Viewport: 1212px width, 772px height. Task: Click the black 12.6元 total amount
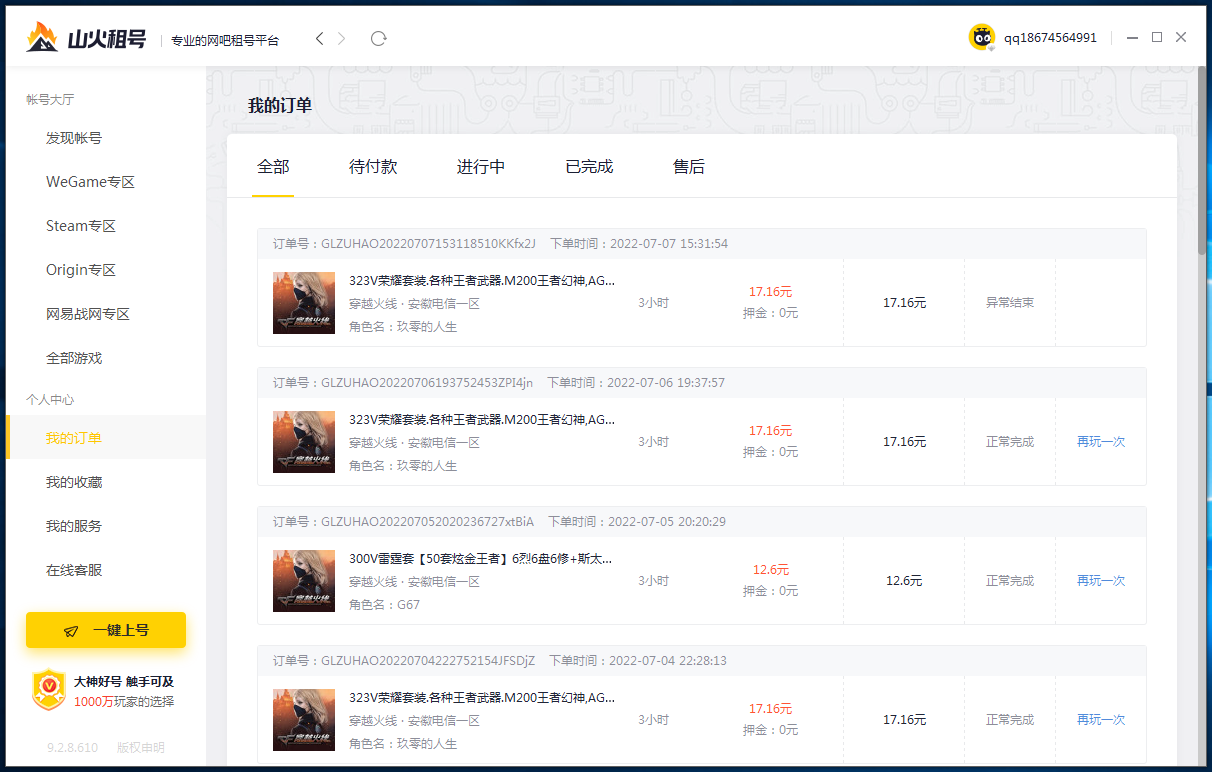click(904, 581)
